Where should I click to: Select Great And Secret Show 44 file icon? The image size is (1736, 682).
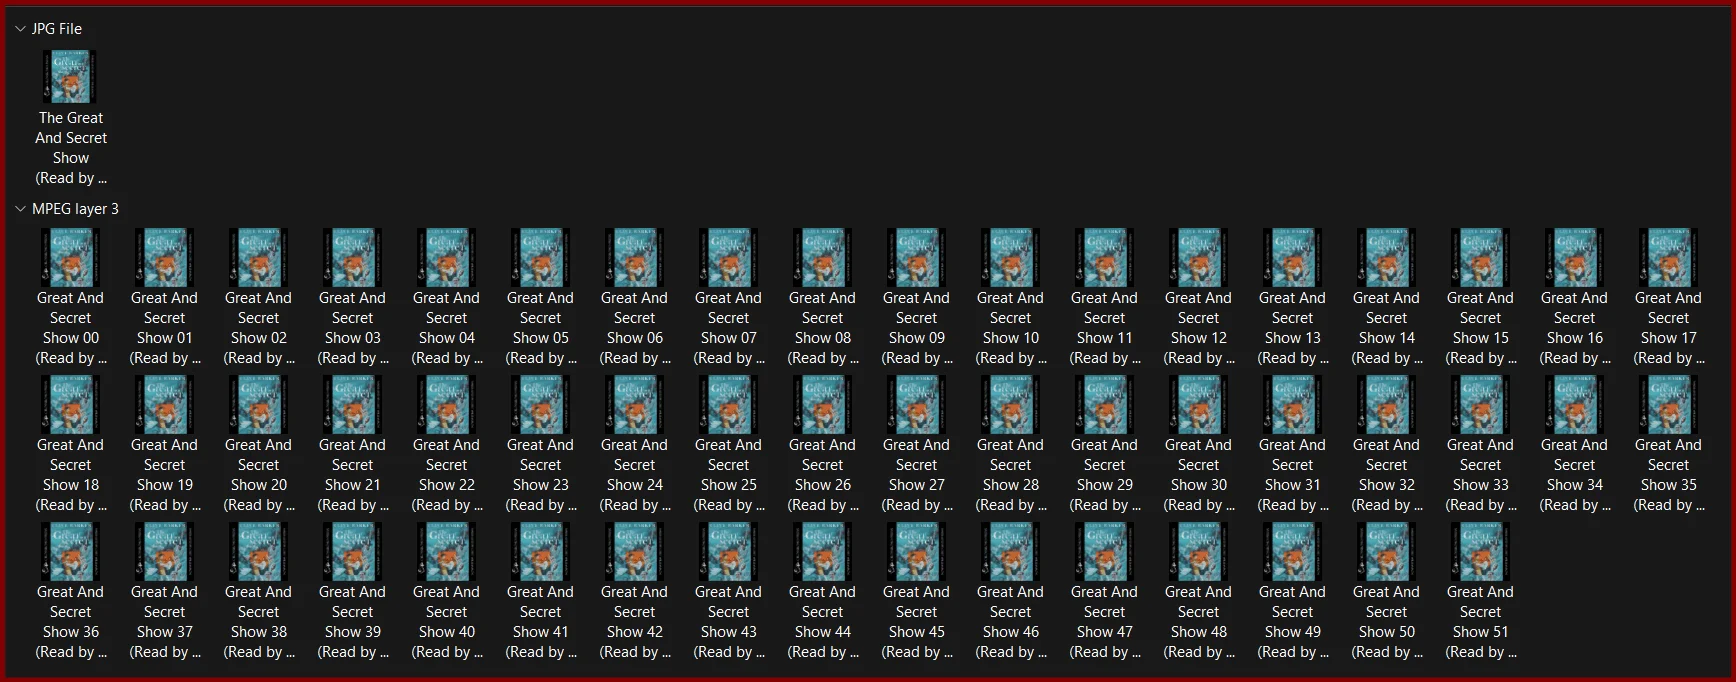tap(823, 551)
